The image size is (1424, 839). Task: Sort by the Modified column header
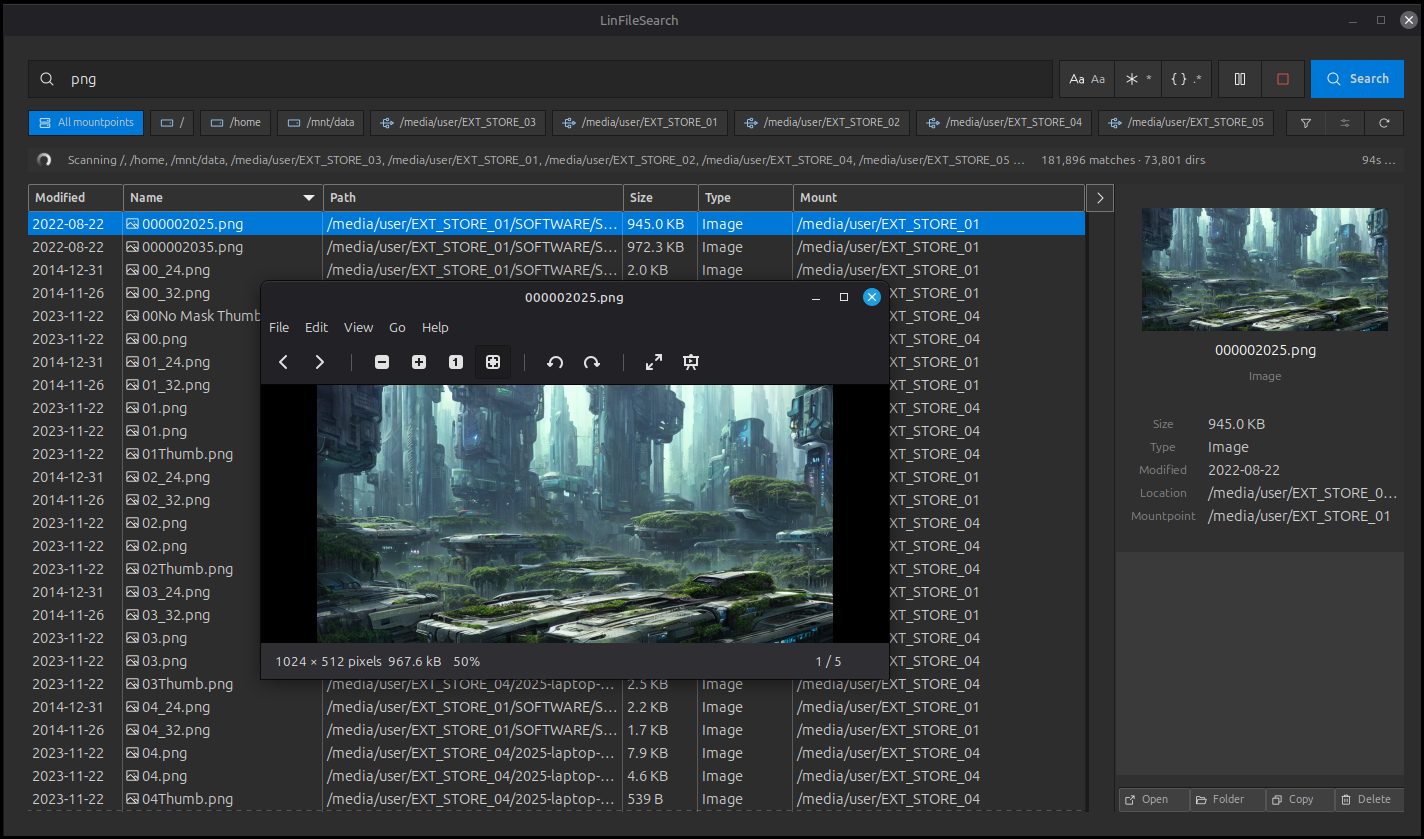click(x=76, y=198)
